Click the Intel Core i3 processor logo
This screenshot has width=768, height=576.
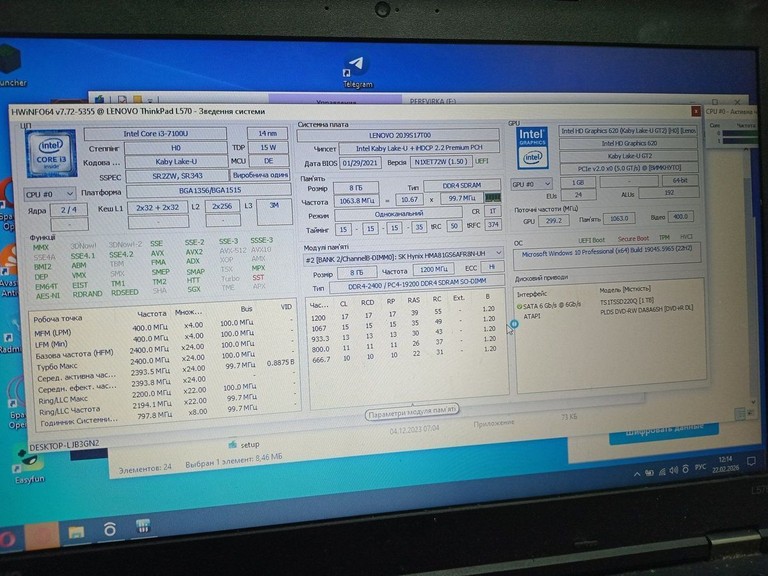[x=51, y=153]
